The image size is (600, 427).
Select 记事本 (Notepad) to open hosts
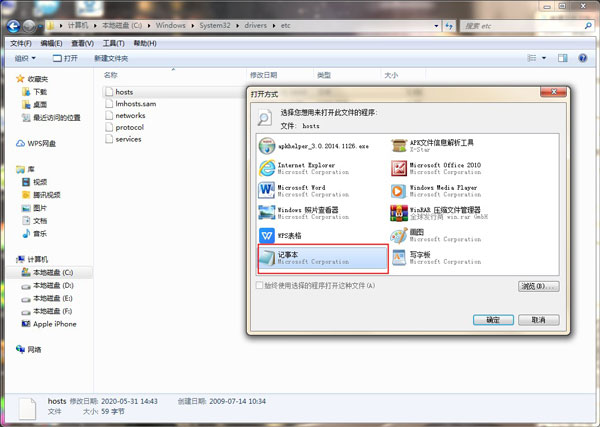(323, 259)
